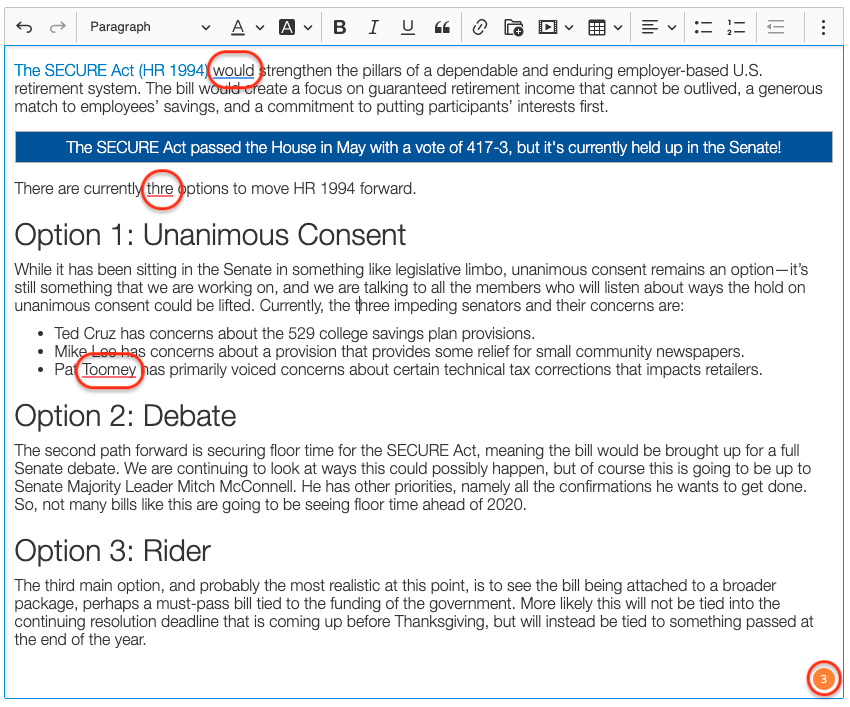Click the heading Option 3: Rider

(112, 551)
